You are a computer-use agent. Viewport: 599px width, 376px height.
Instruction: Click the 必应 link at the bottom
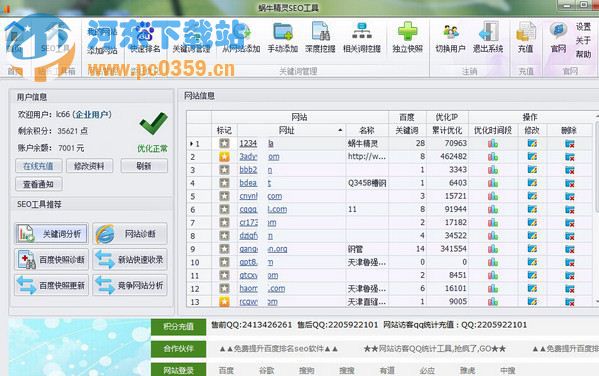[x=427, y=370]
